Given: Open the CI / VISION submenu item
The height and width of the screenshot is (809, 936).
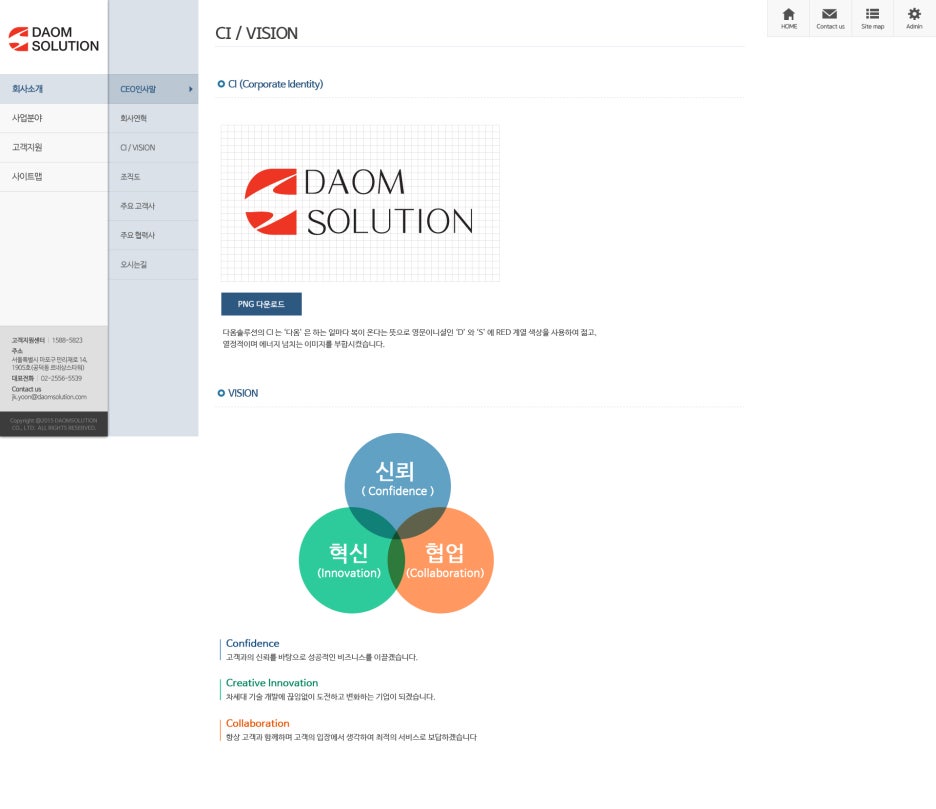Looking at the screenshot, I should tap(153, 147).
